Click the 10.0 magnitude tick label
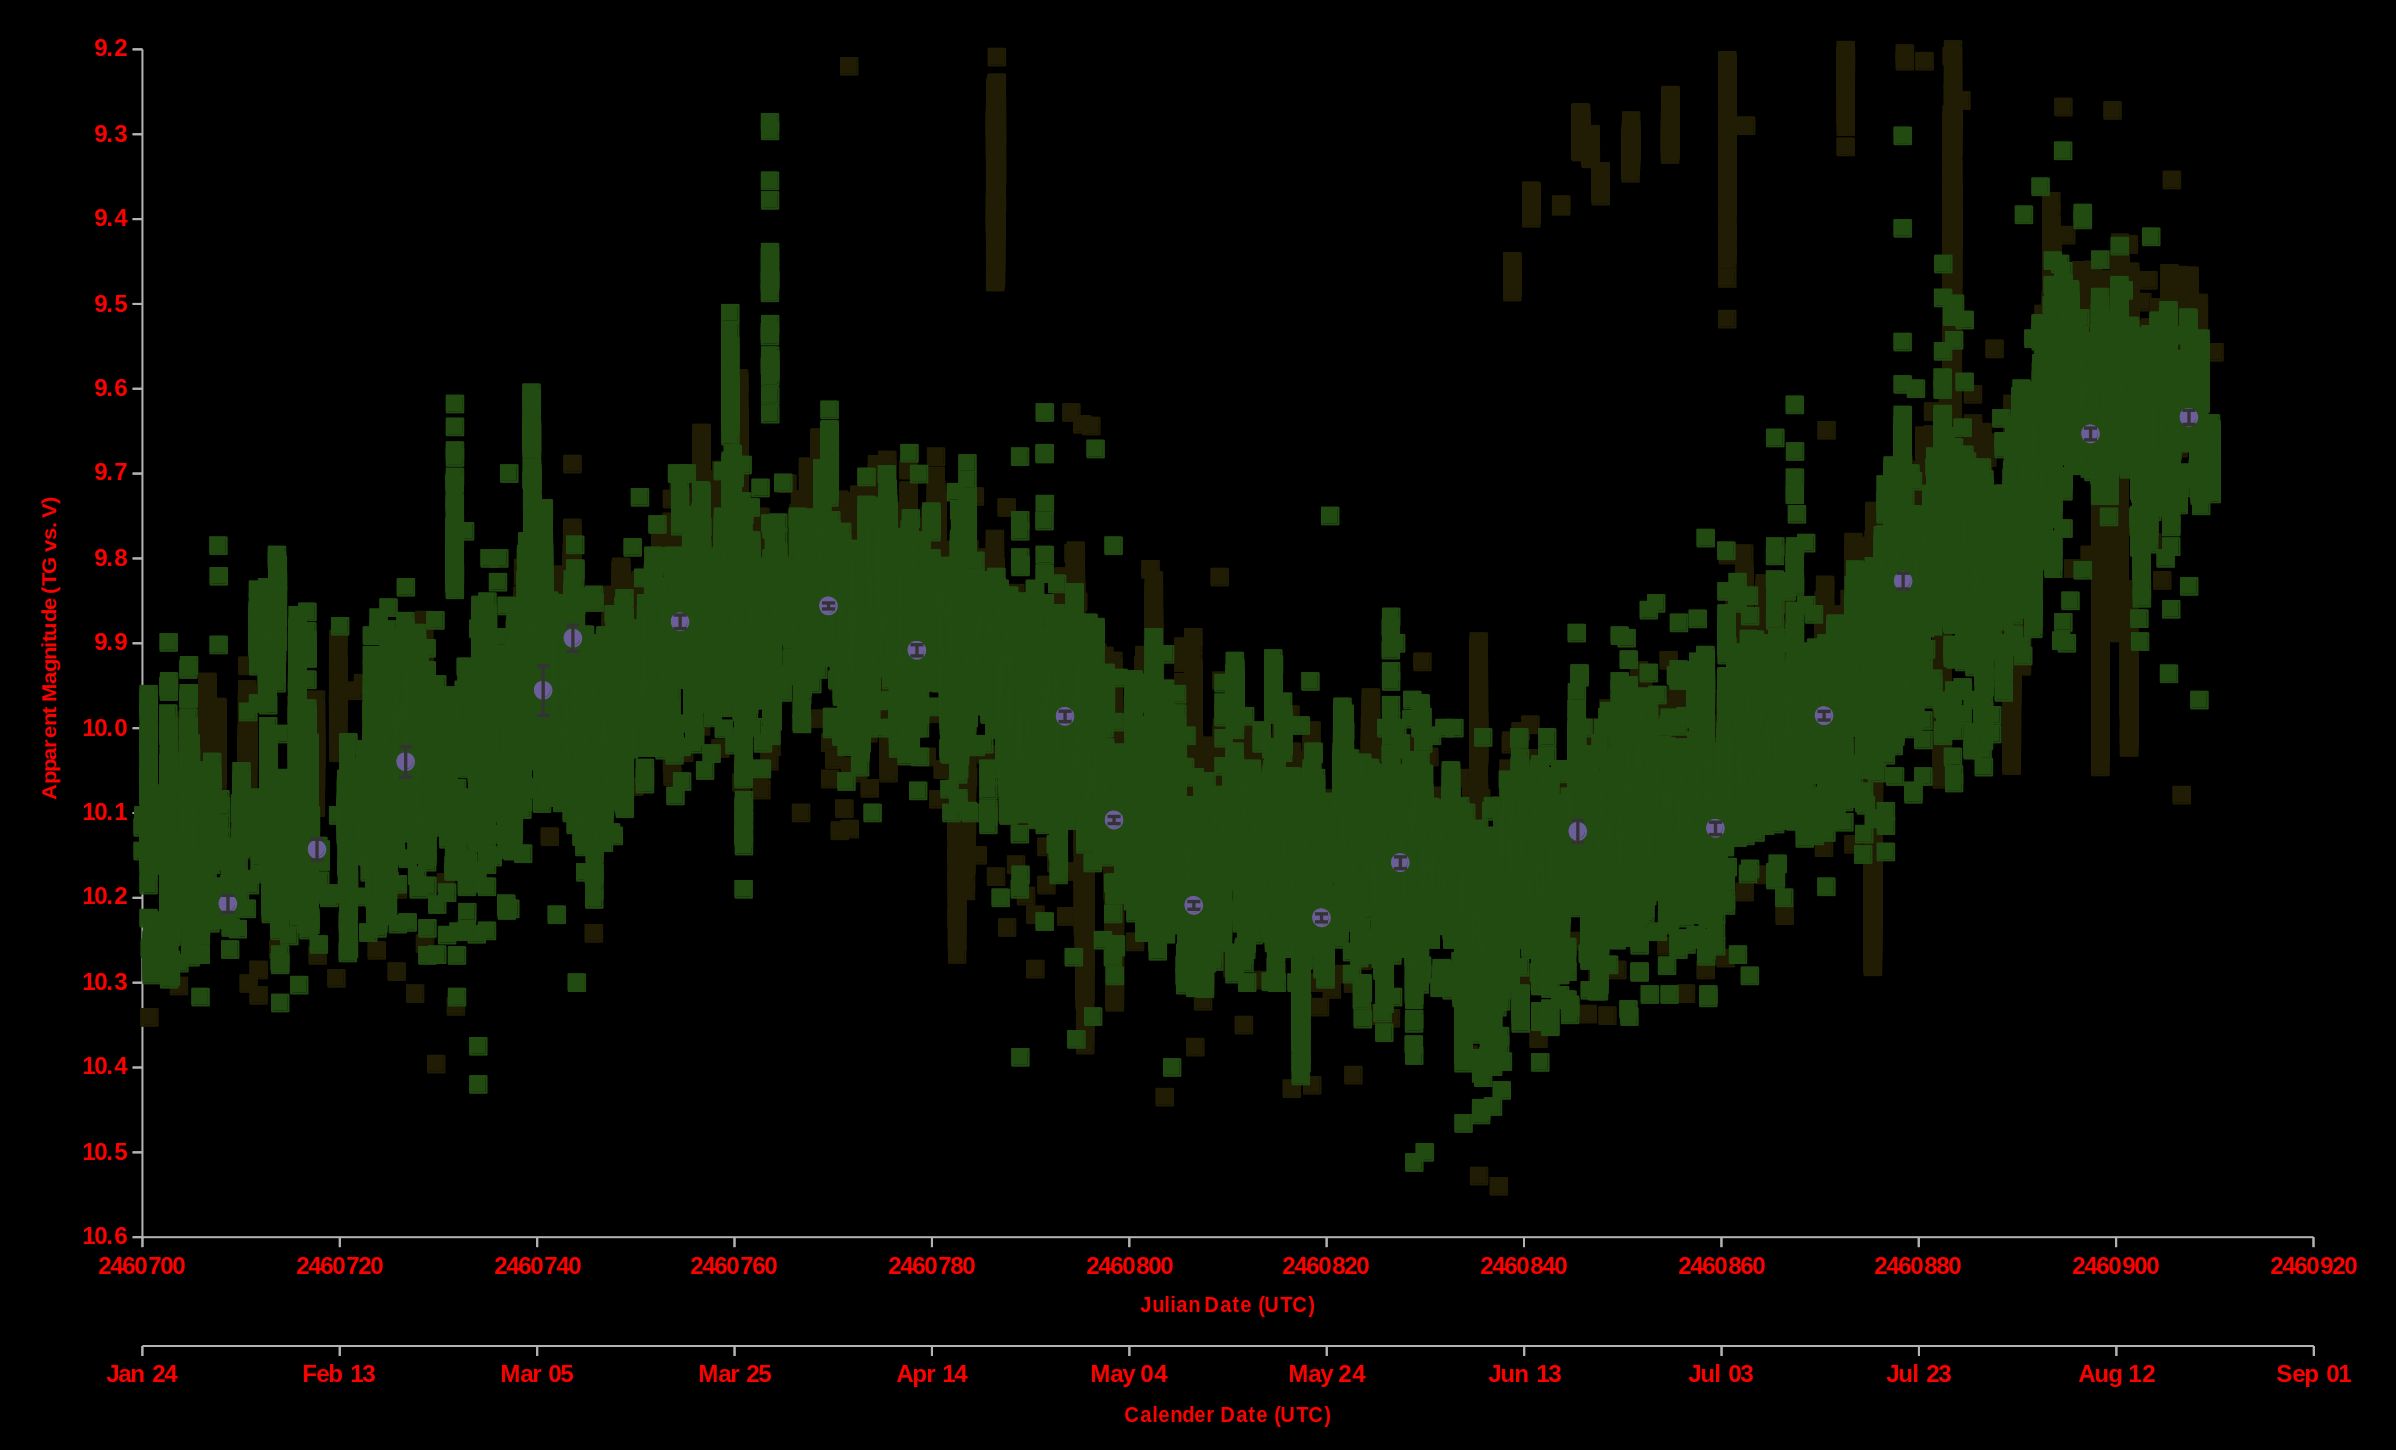2396x1450 pixels. coord(106,727)
